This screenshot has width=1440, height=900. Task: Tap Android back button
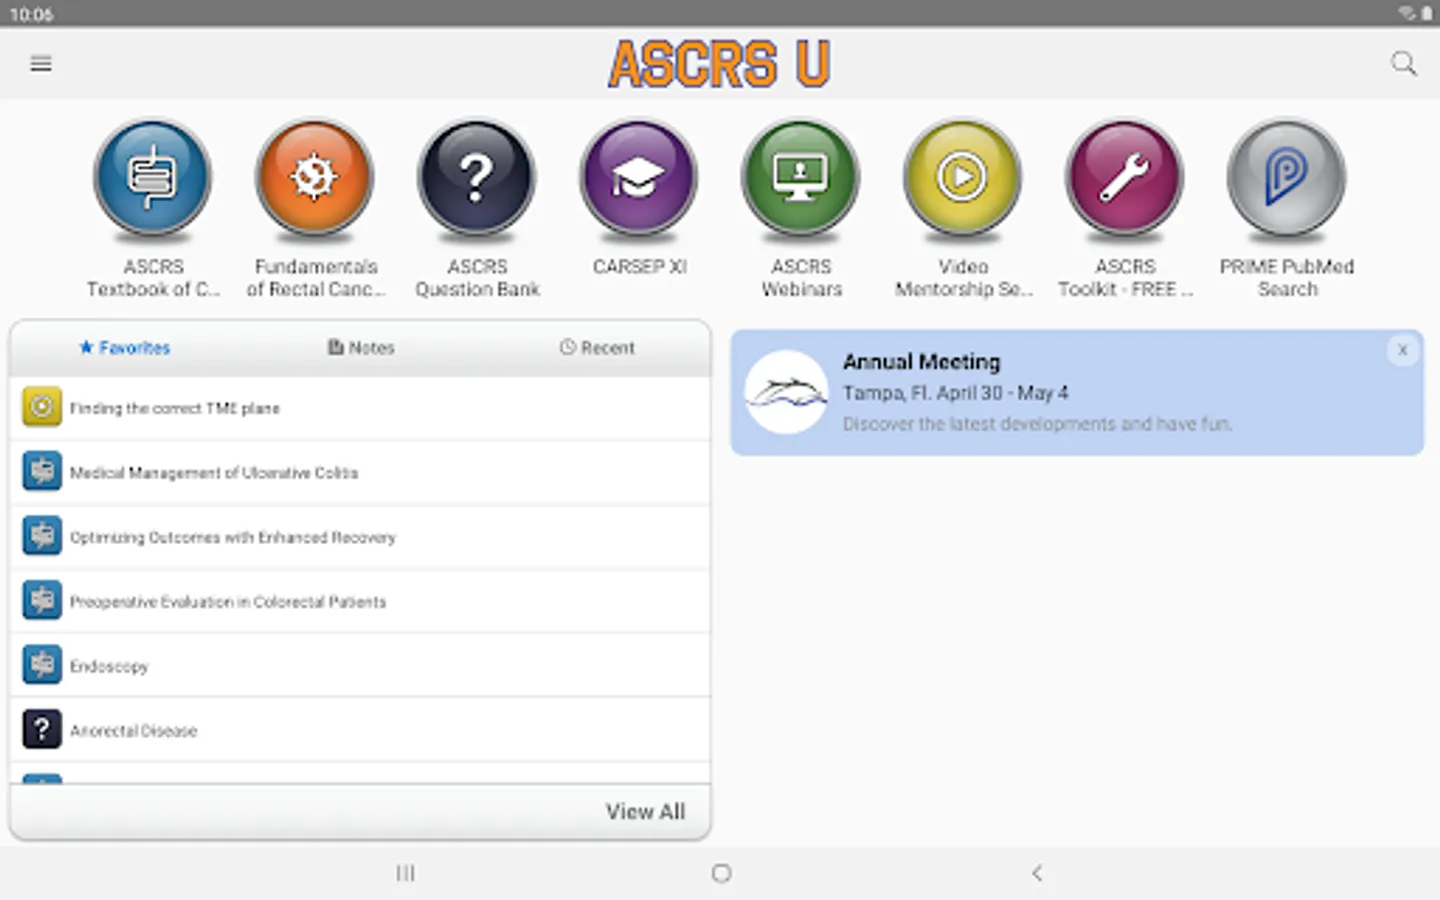pyautogui.click(x=1037, y=873)
